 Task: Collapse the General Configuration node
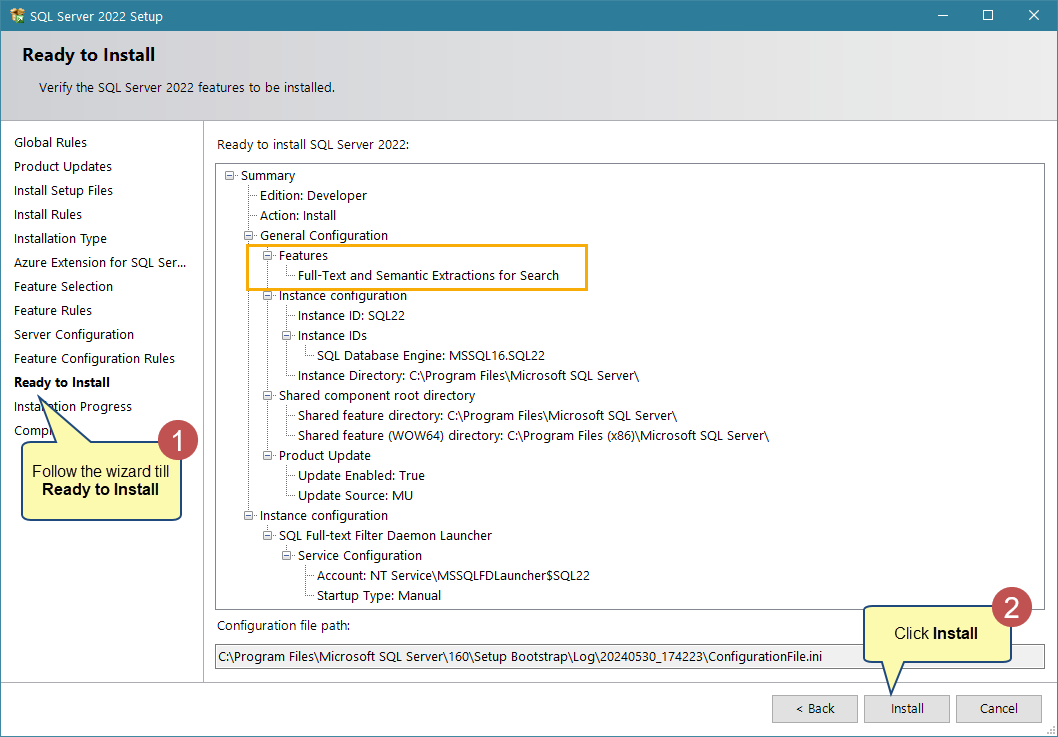point(249,236)
